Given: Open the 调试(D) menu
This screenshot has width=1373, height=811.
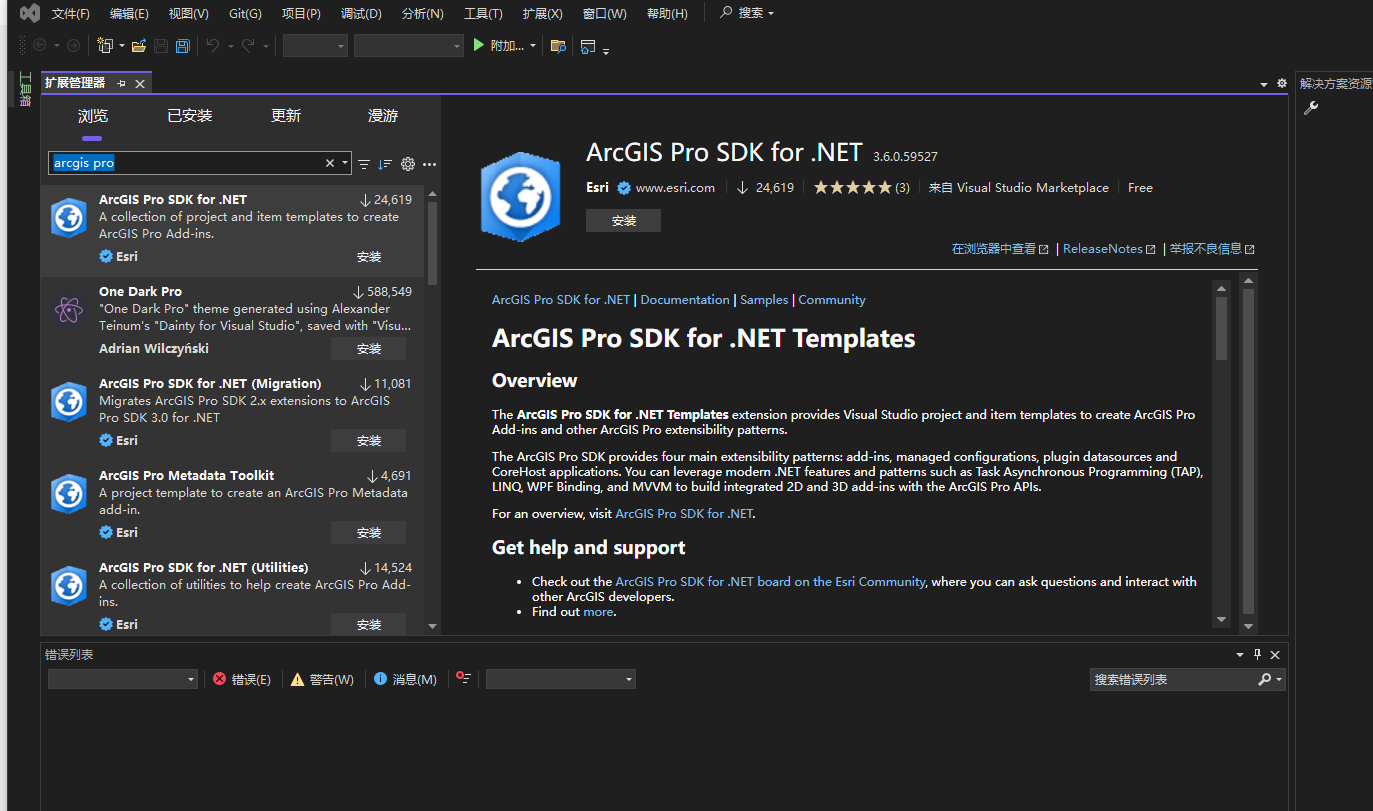Looking at the screenshot, I should click(361, 14).
